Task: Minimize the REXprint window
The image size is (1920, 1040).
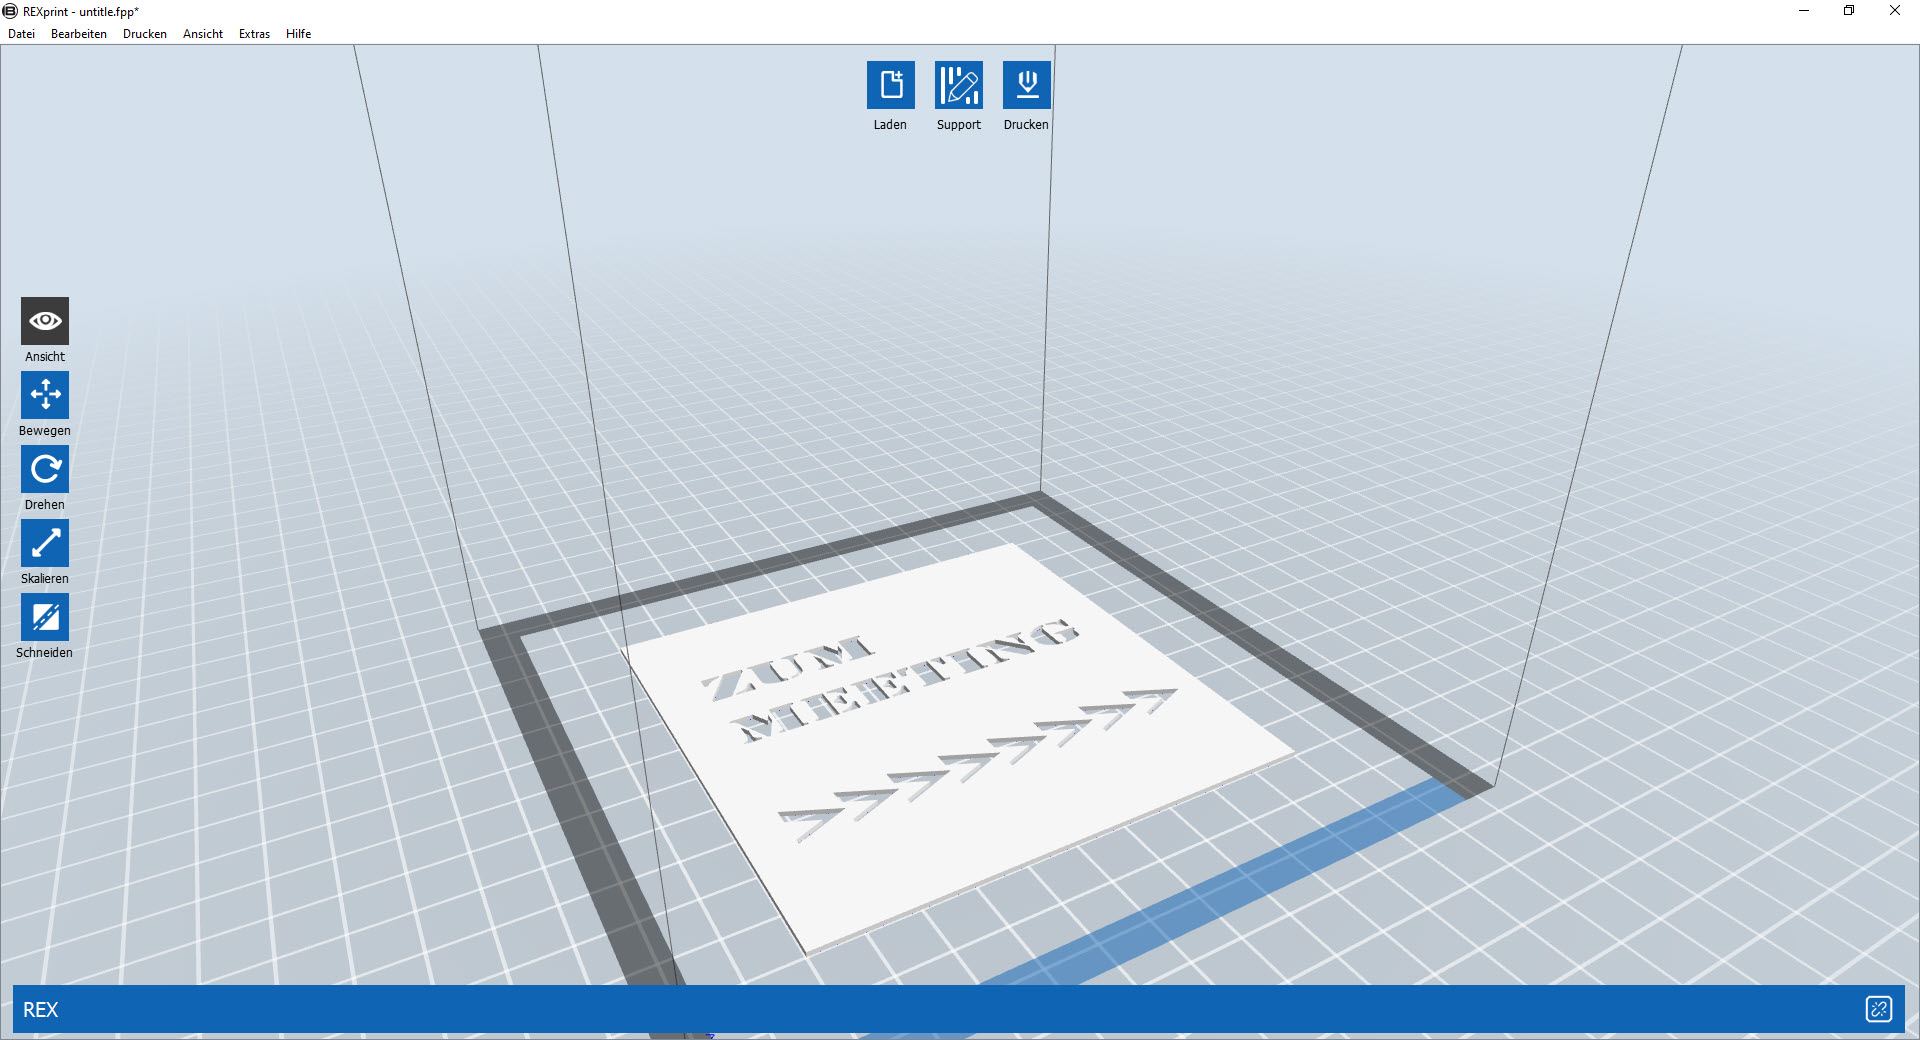Action: pyautogui.click(x=1804, y=11)
